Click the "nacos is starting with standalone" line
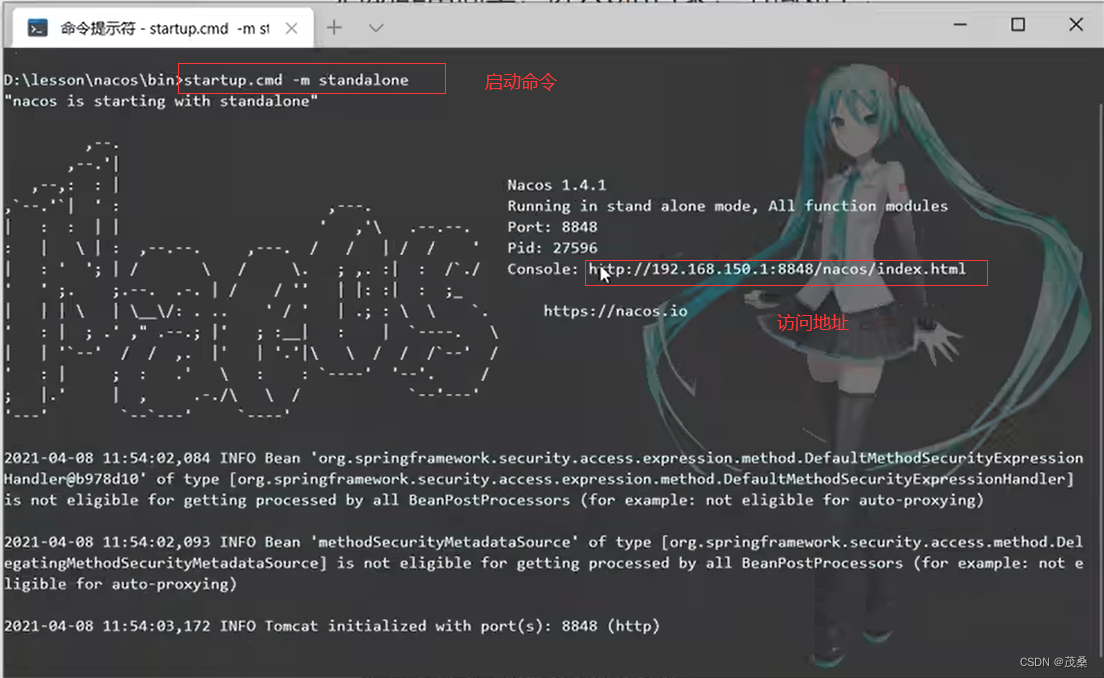Screen dimensions: 1104x678 point(161,101)
